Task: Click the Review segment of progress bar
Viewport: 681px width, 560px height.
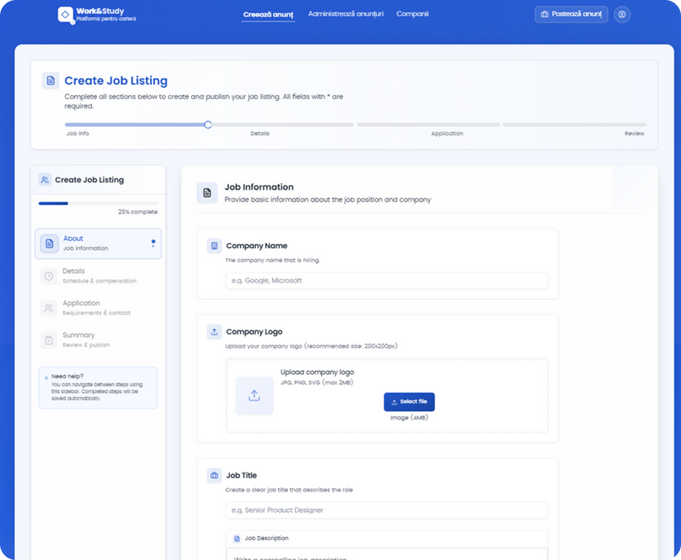Action: point(574,125)
